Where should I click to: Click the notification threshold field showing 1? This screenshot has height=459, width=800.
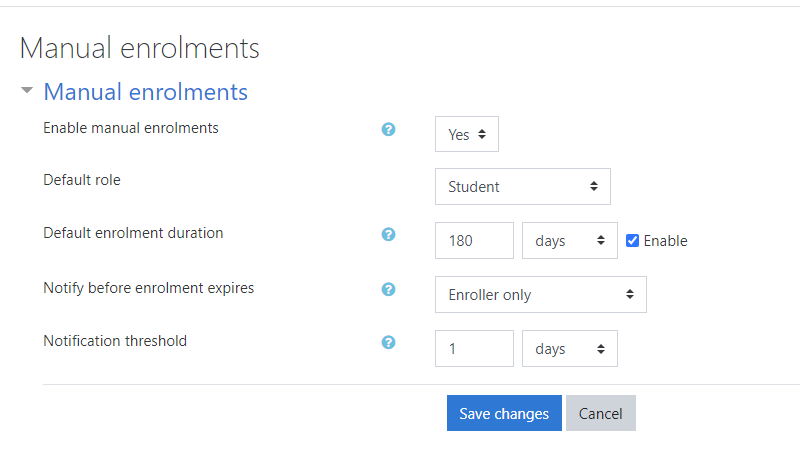coord(474,349)
